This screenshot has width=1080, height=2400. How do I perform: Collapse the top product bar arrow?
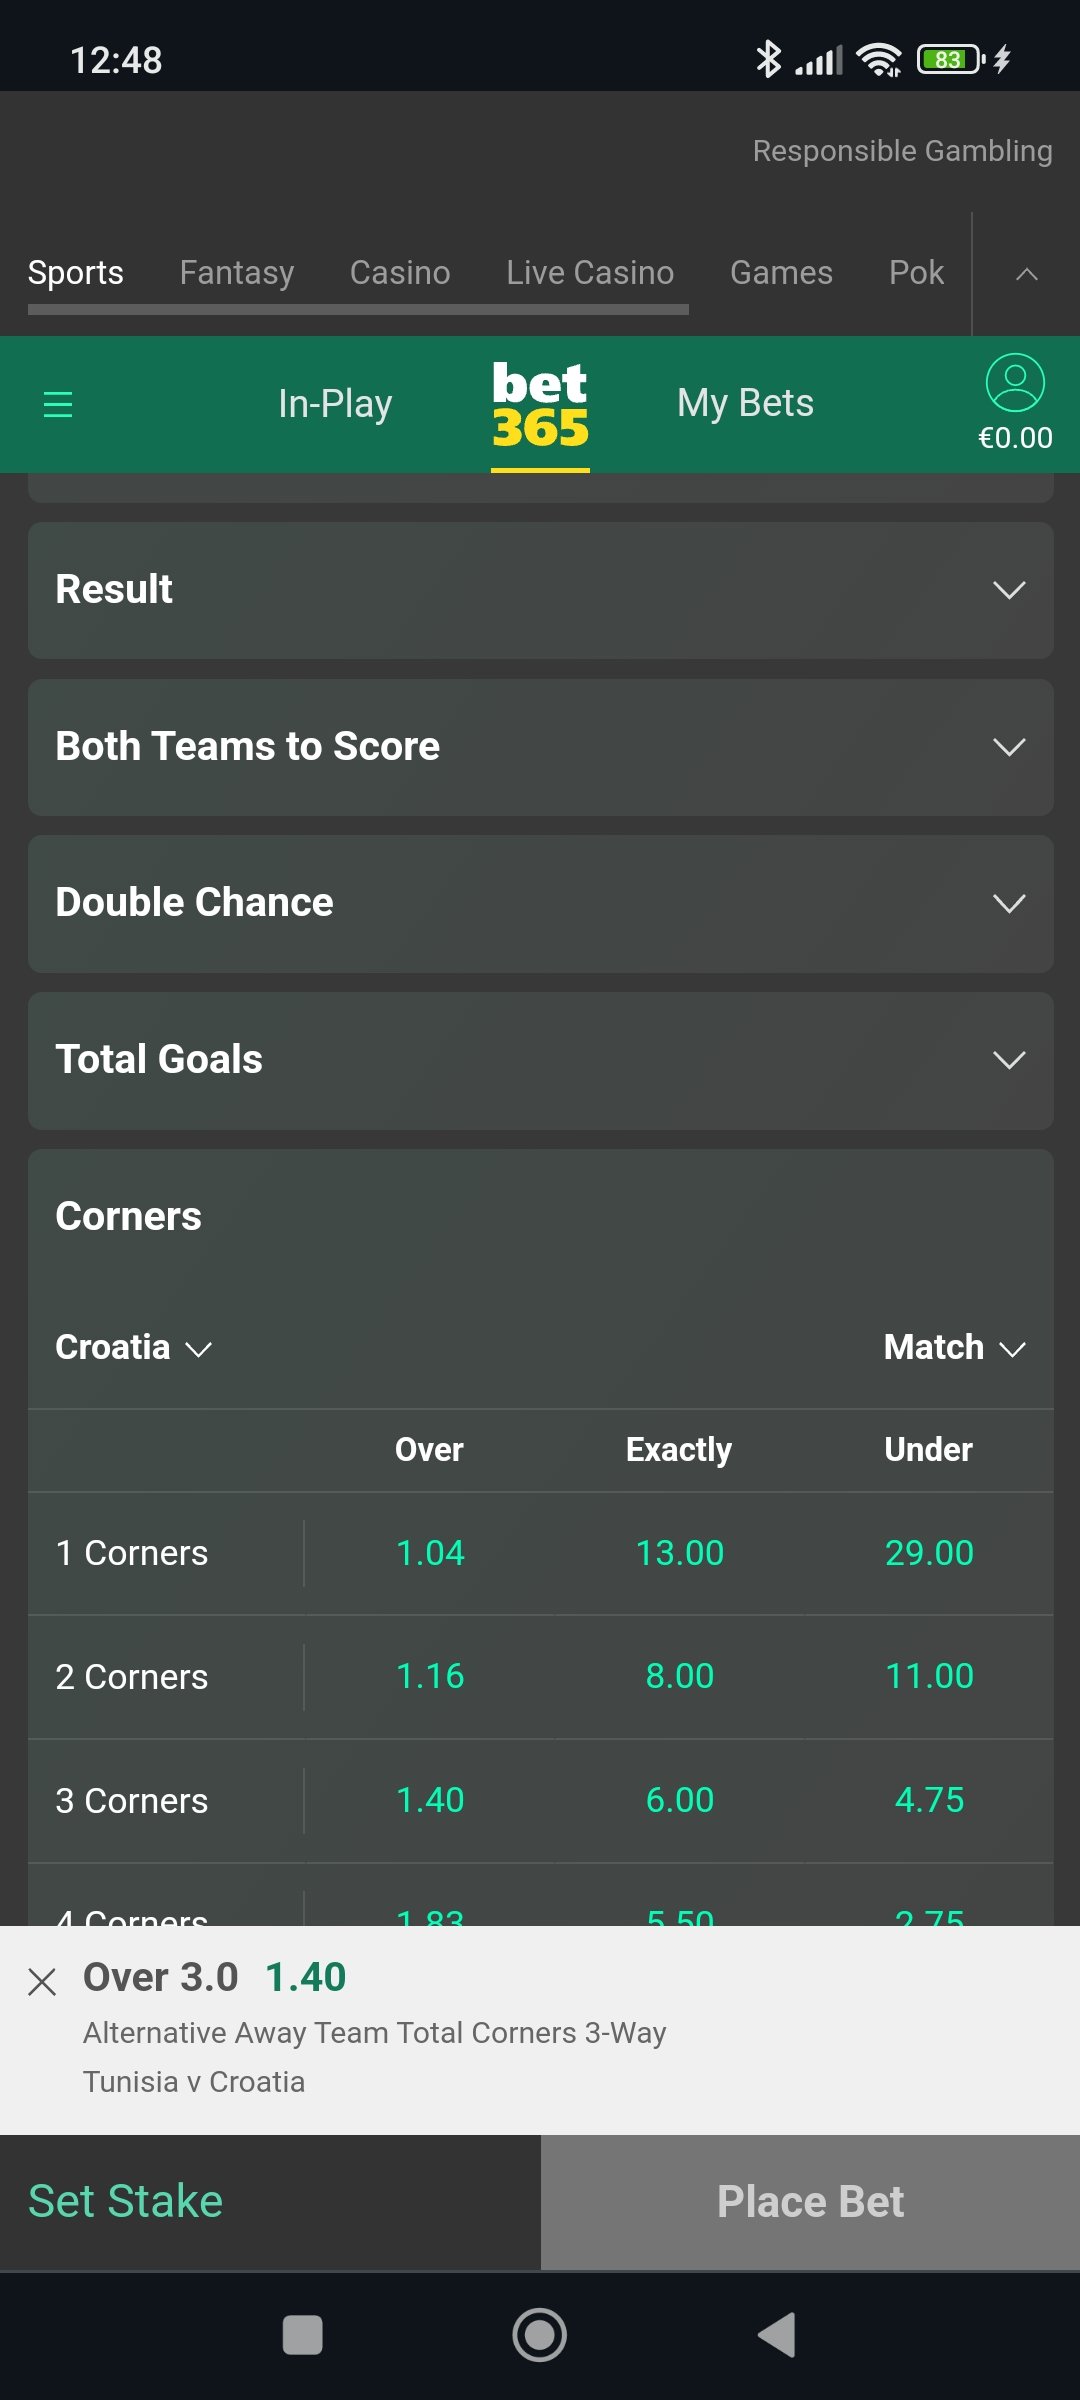click(x=1026, y=274)
